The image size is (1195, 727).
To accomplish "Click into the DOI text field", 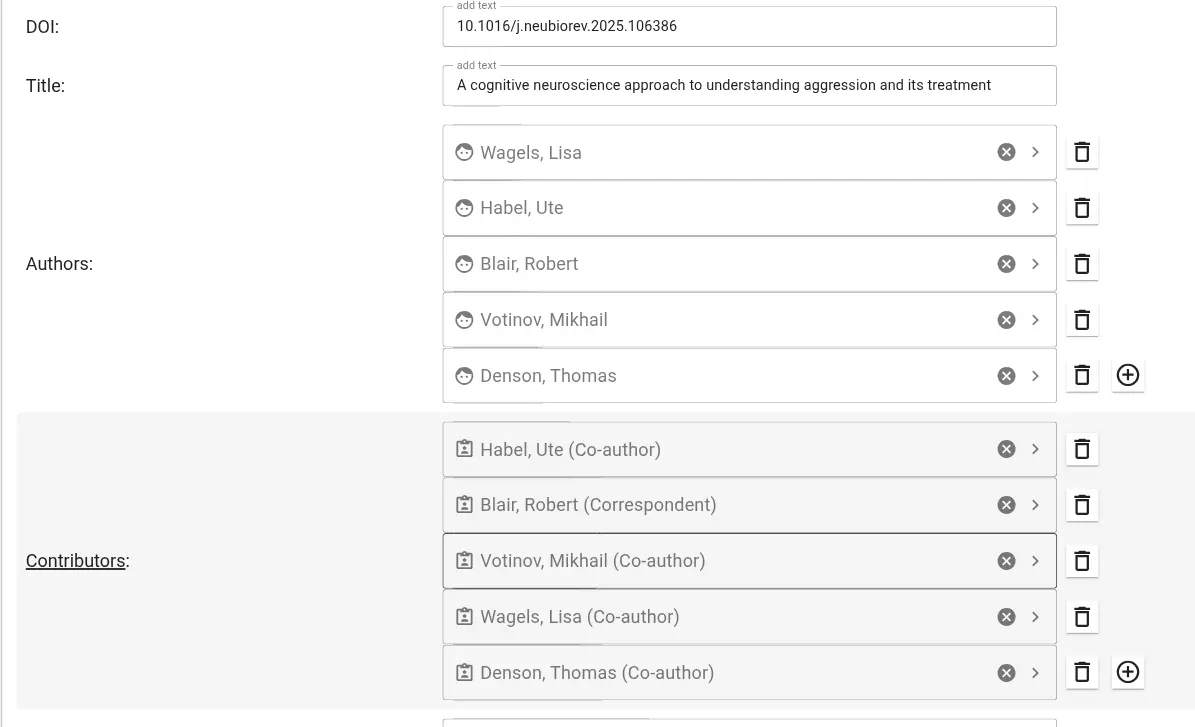I will click(x=749, y=26).
